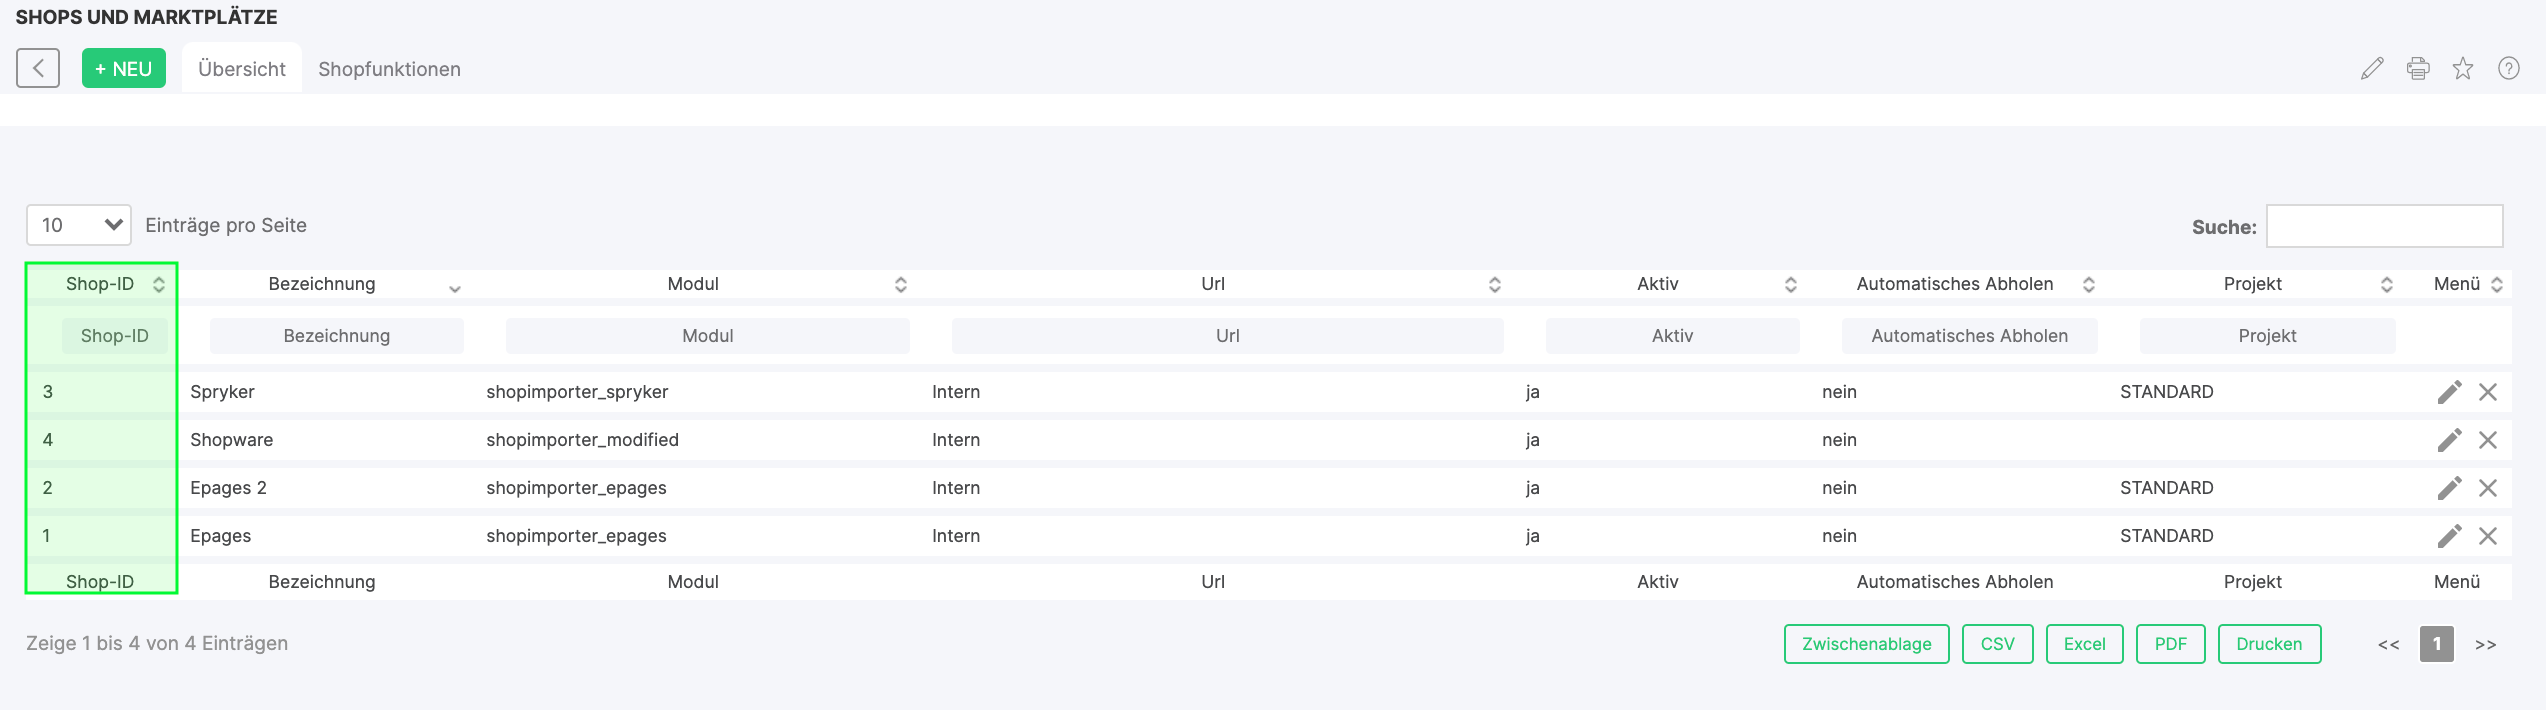Delete the Shopware shop entry
This screenshot has height=710, width=2546.
coord(2488,440)
